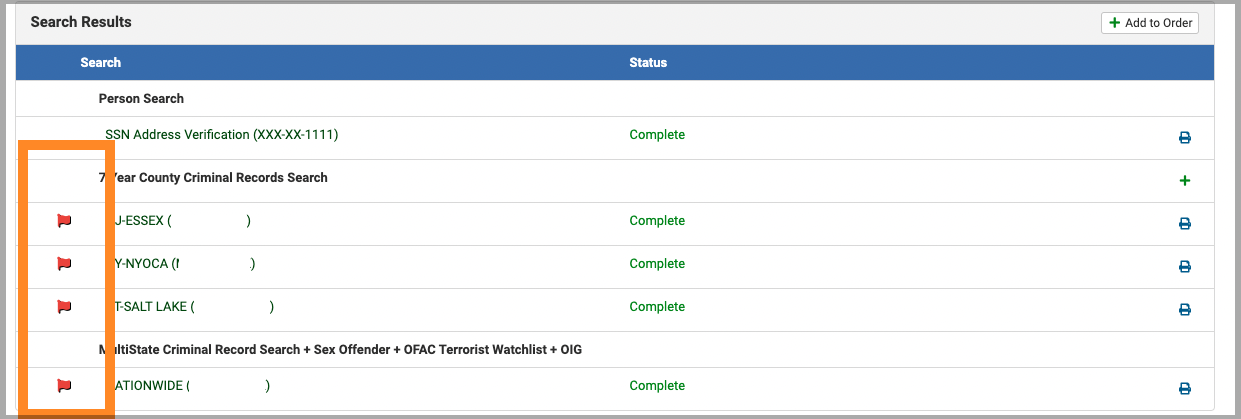
Task: Print the NY-NYOCA search result
Action: (1185, 267)
